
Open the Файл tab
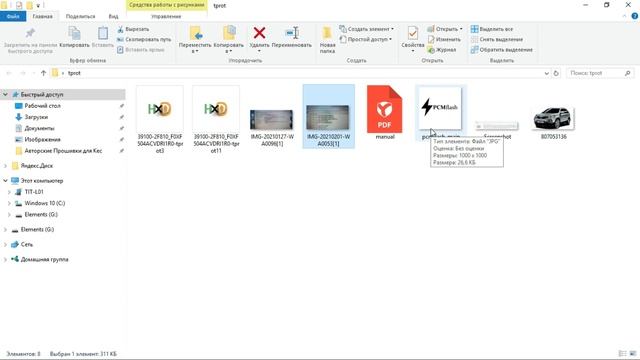[x=13, y=16]
